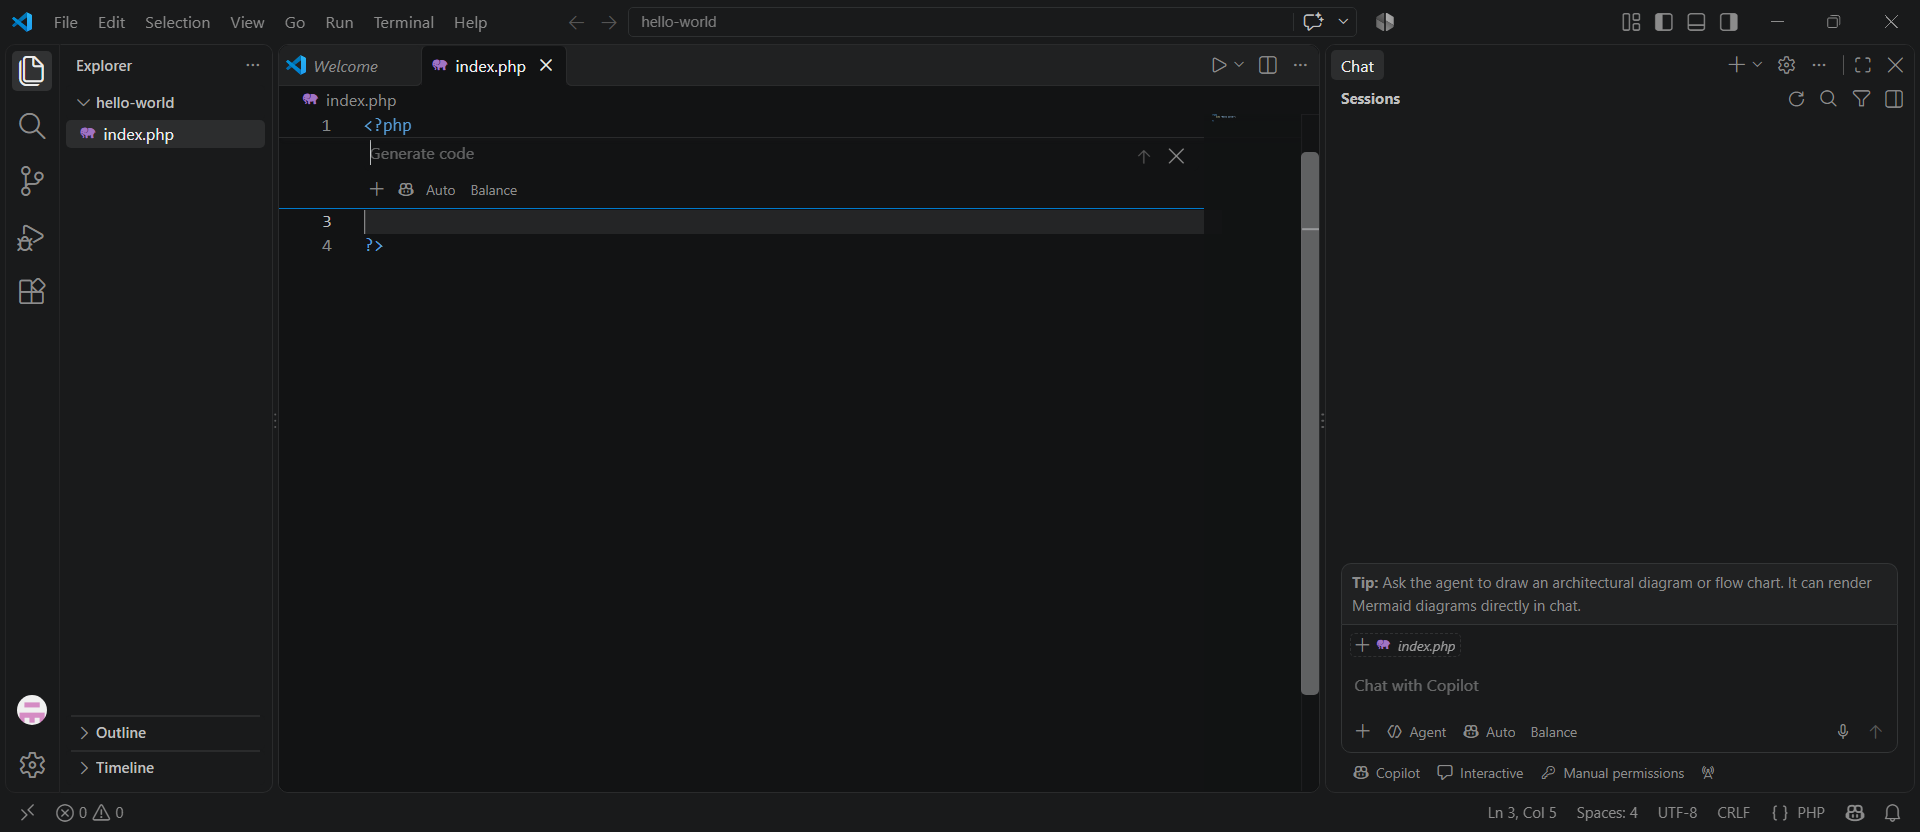Click Interactive in chat footer
Image resolution: width=1920 pixels, height=832 pixels.
click(x=1480, y=773)
